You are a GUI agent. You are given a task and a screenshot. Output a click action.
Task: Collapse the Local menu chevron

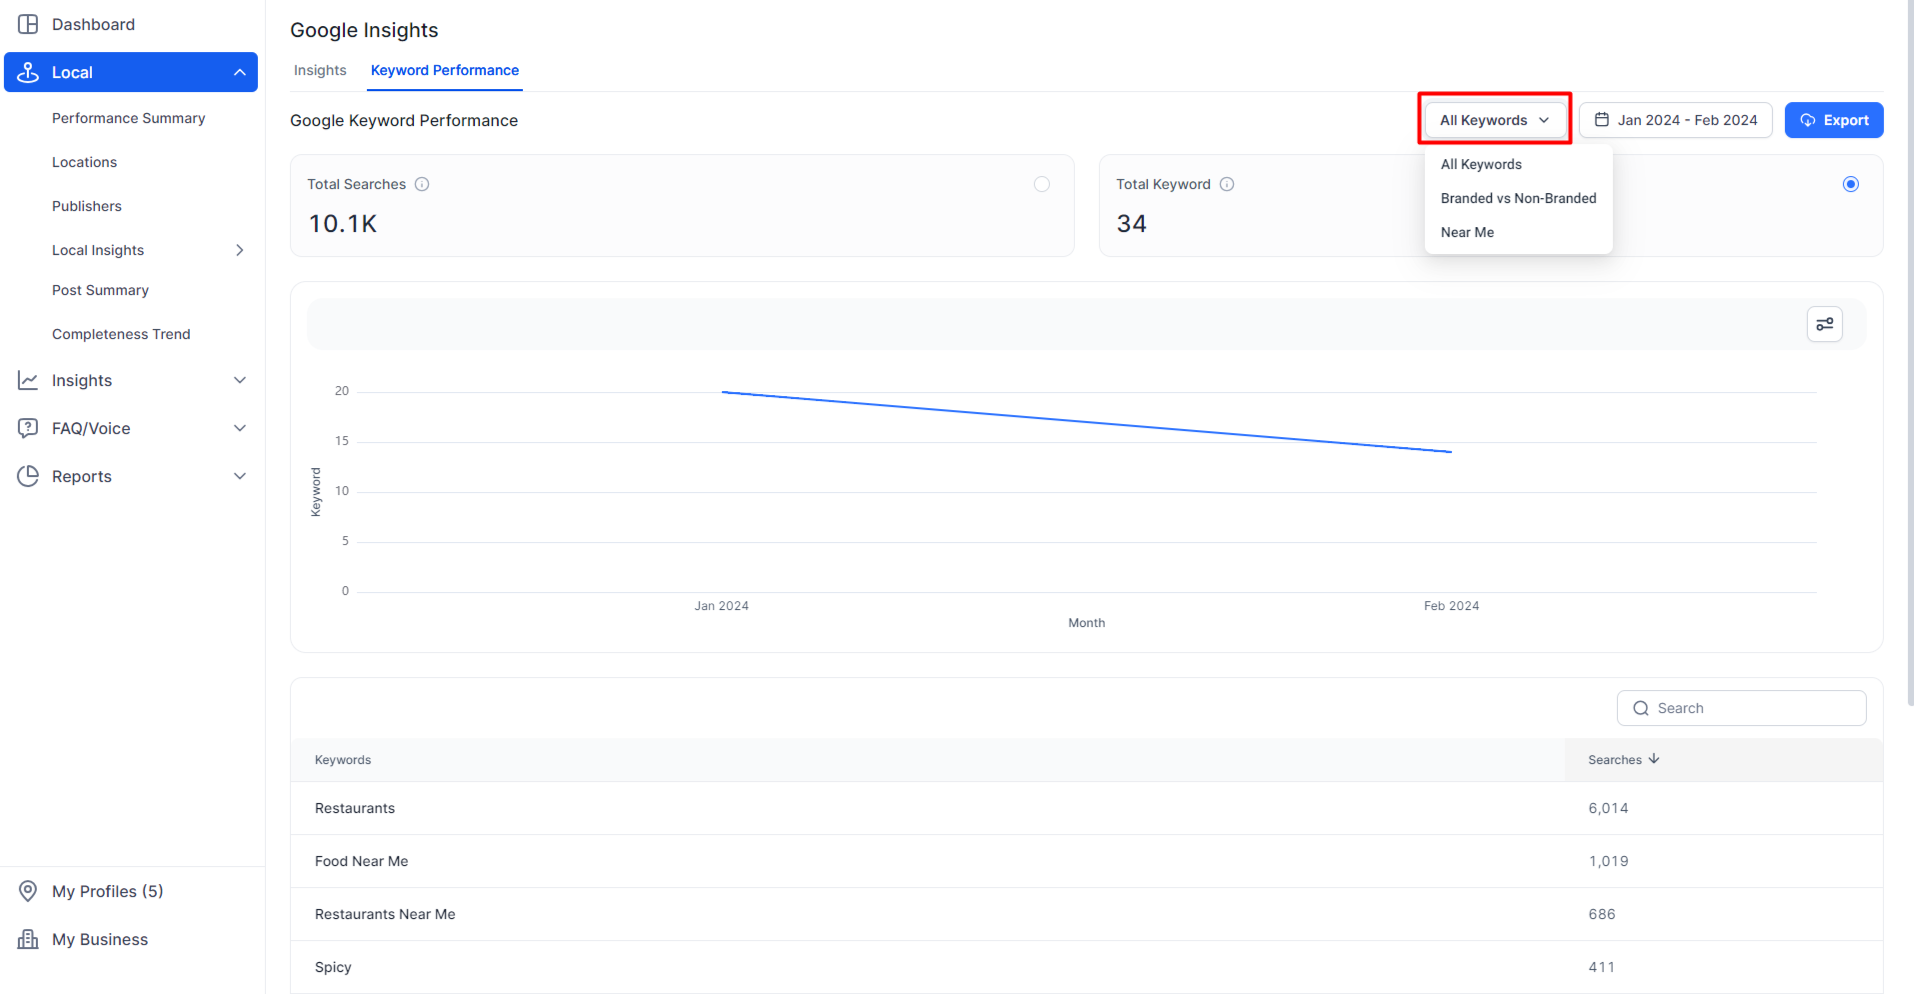click(x=240, y=72)
